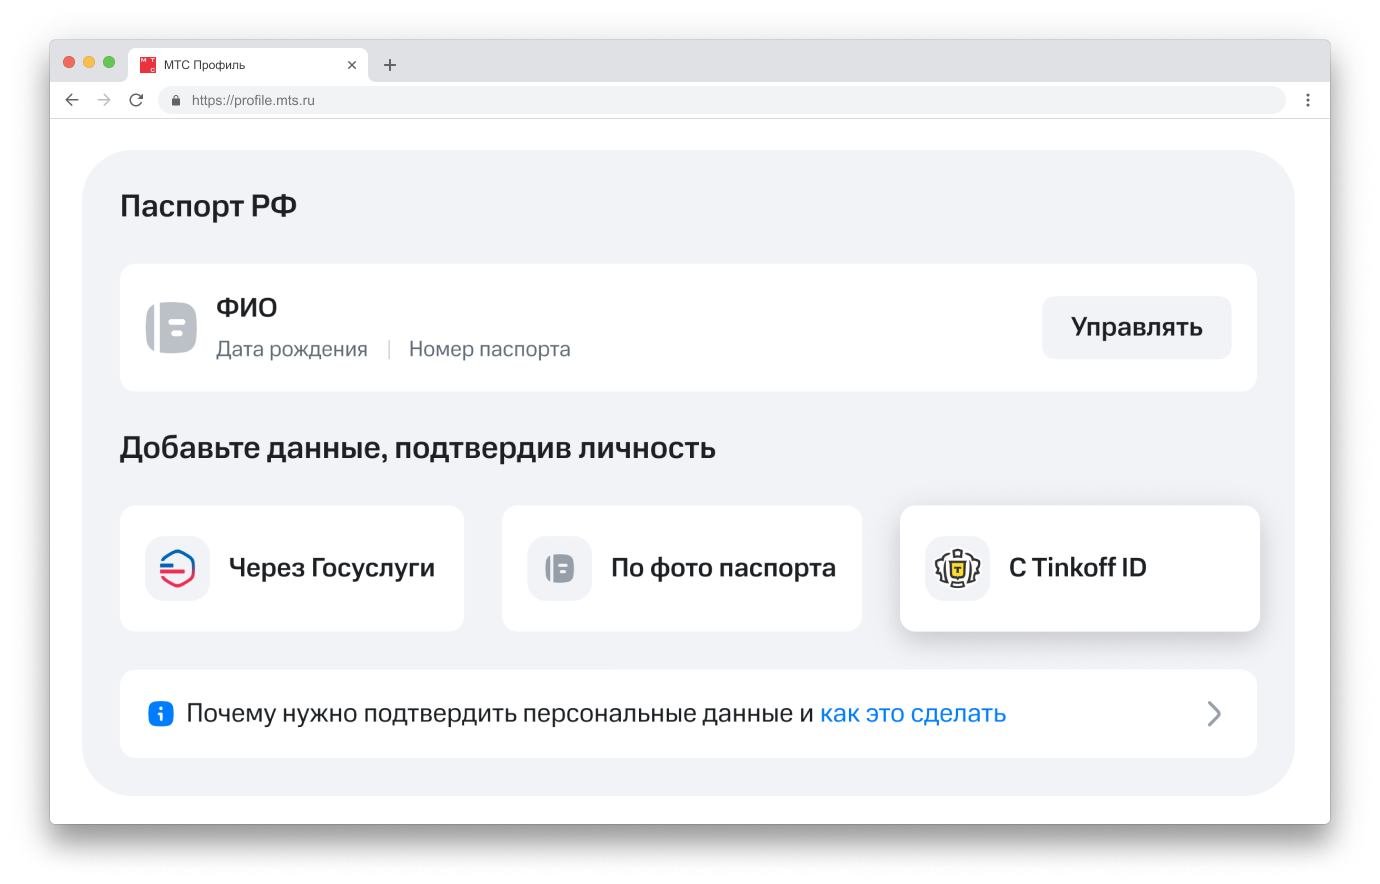The height and width of the screenshot is (884, 1380).
Task: Click the browser forward arrow
Action: [104, 100]
